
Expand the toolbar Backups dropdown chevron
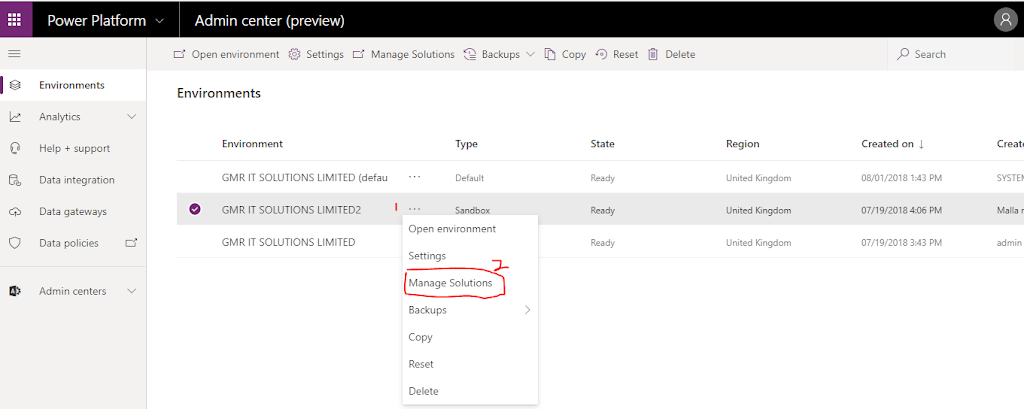pos(530,54)
